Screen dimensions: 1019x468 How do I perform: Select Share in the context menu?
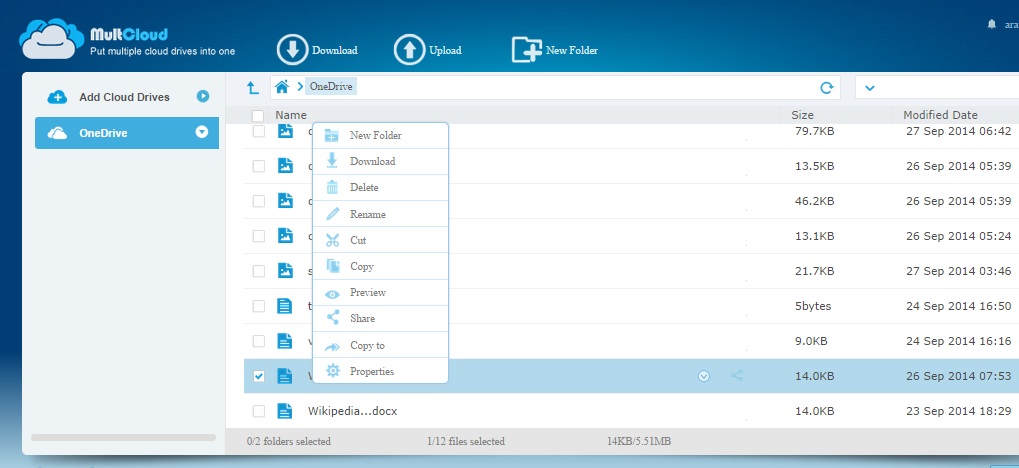point(380,318)
